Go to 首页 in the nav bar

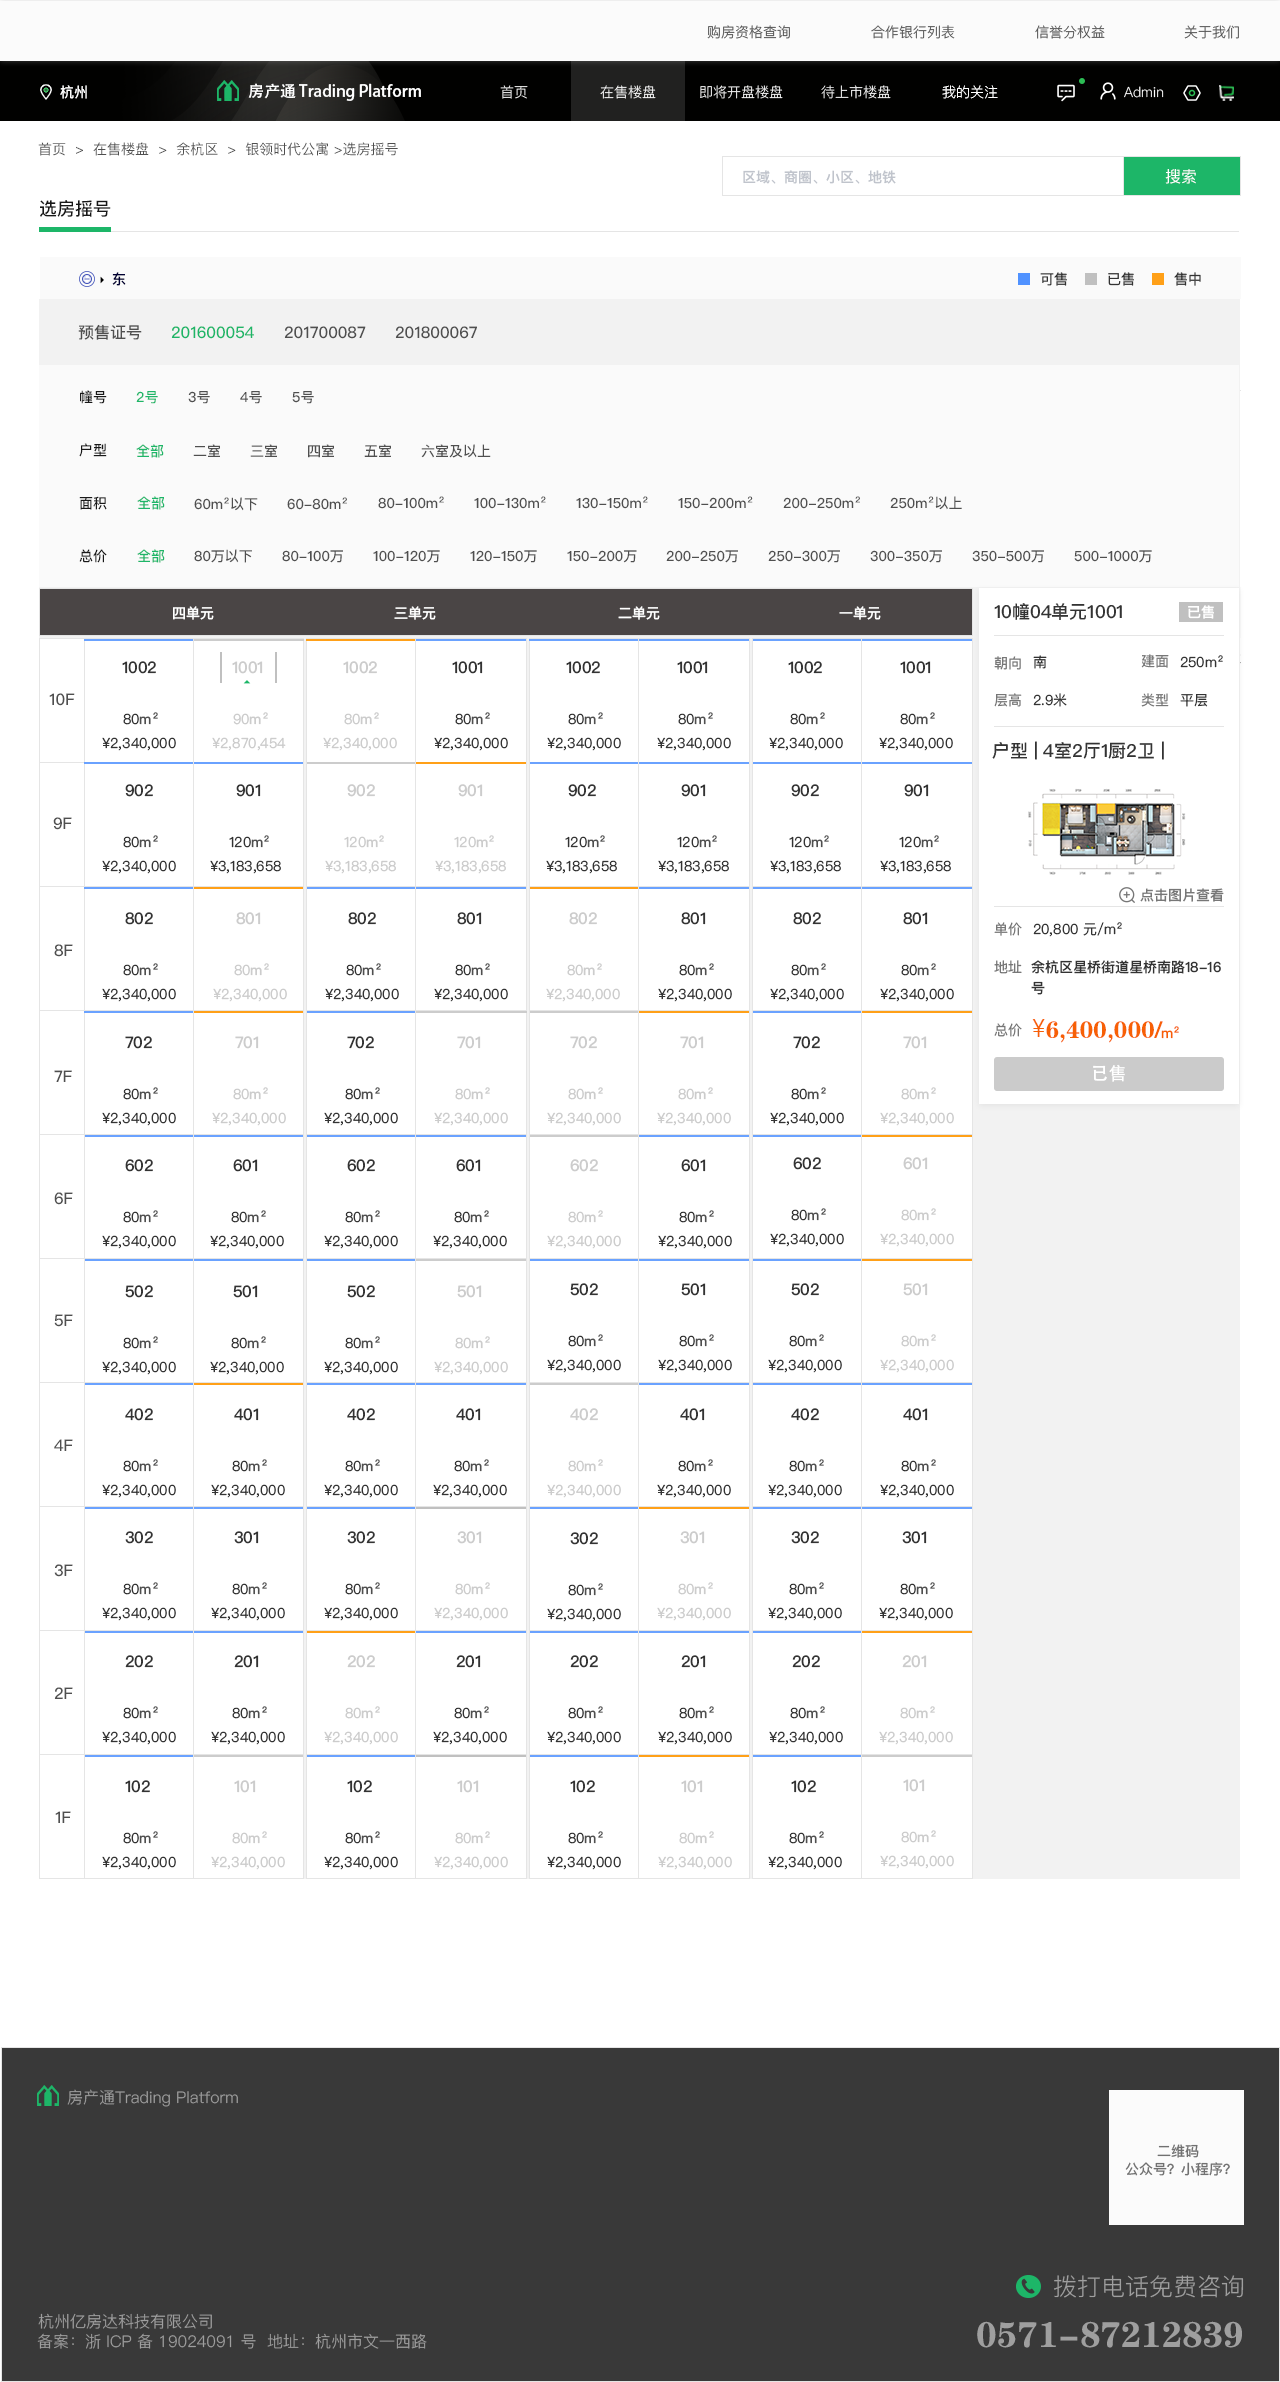(x=514, y=92)
